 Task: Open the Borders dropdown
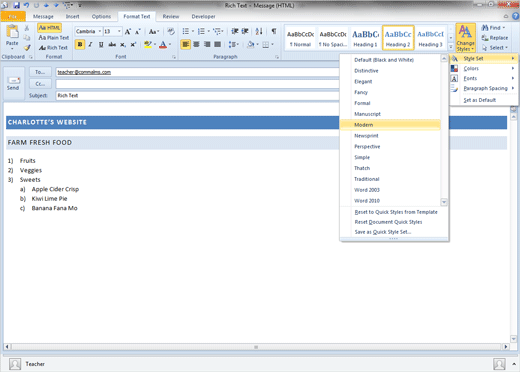272,44
